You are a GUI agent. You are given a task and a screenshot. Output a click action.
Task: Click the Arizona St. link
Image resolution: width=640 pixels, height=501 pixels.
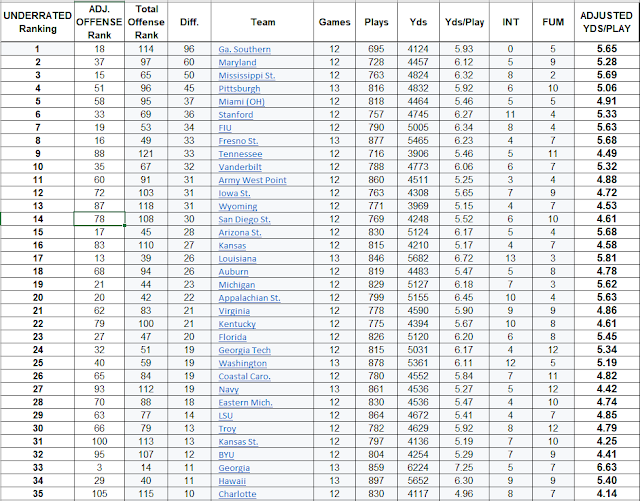point(240,232)
